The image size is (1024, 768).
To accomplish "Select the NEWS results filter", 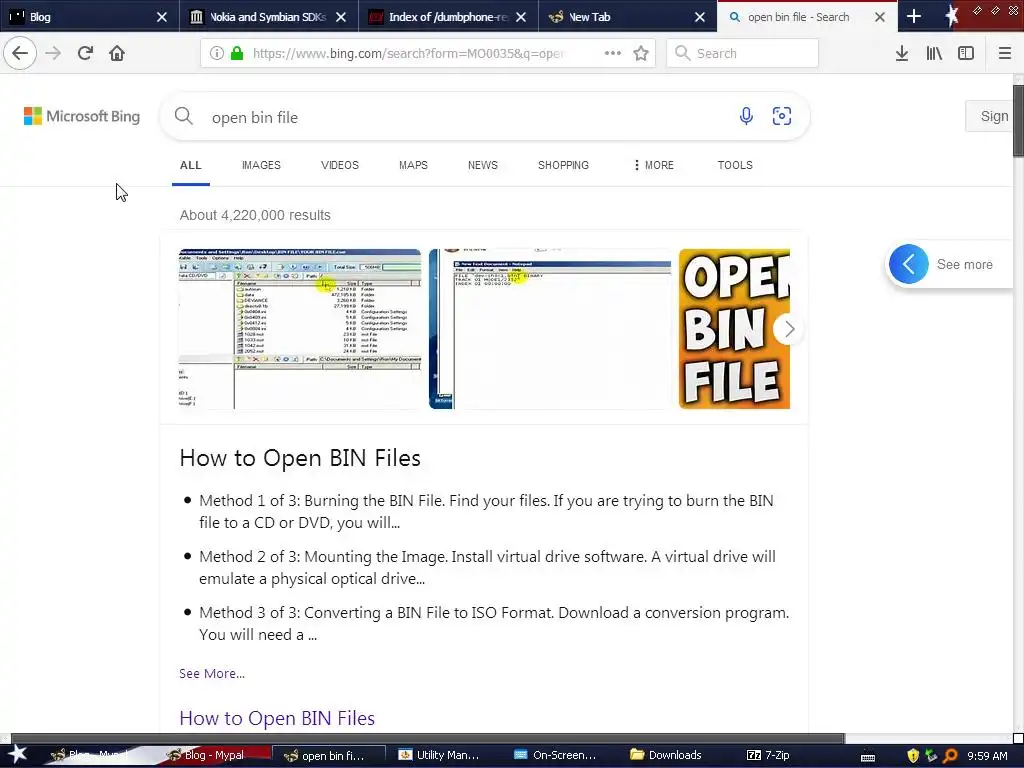I will 483,165.
